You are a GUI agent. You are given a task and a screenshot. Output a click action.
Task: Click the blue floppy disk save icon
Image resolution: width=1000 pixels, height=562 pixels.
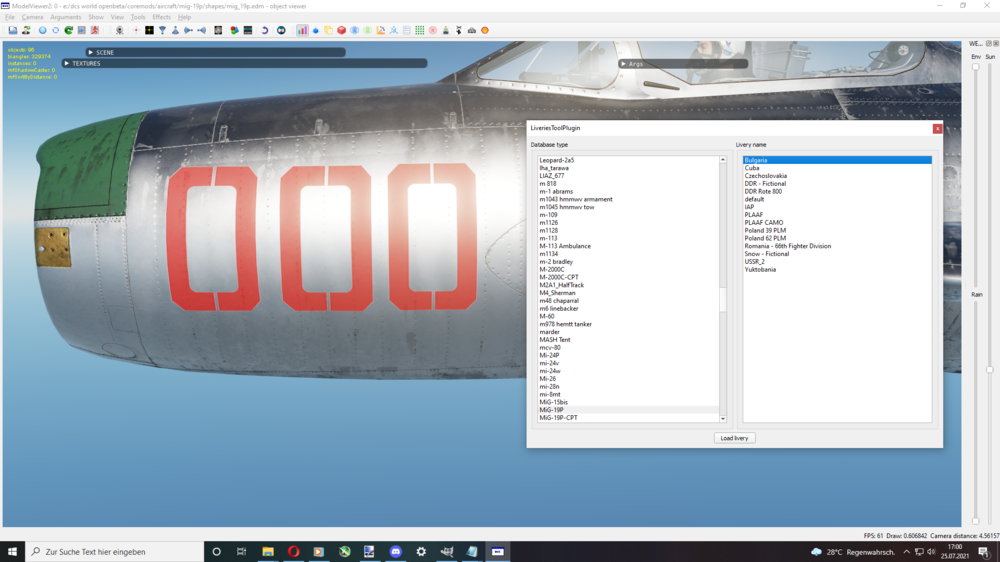coord(12,30)
